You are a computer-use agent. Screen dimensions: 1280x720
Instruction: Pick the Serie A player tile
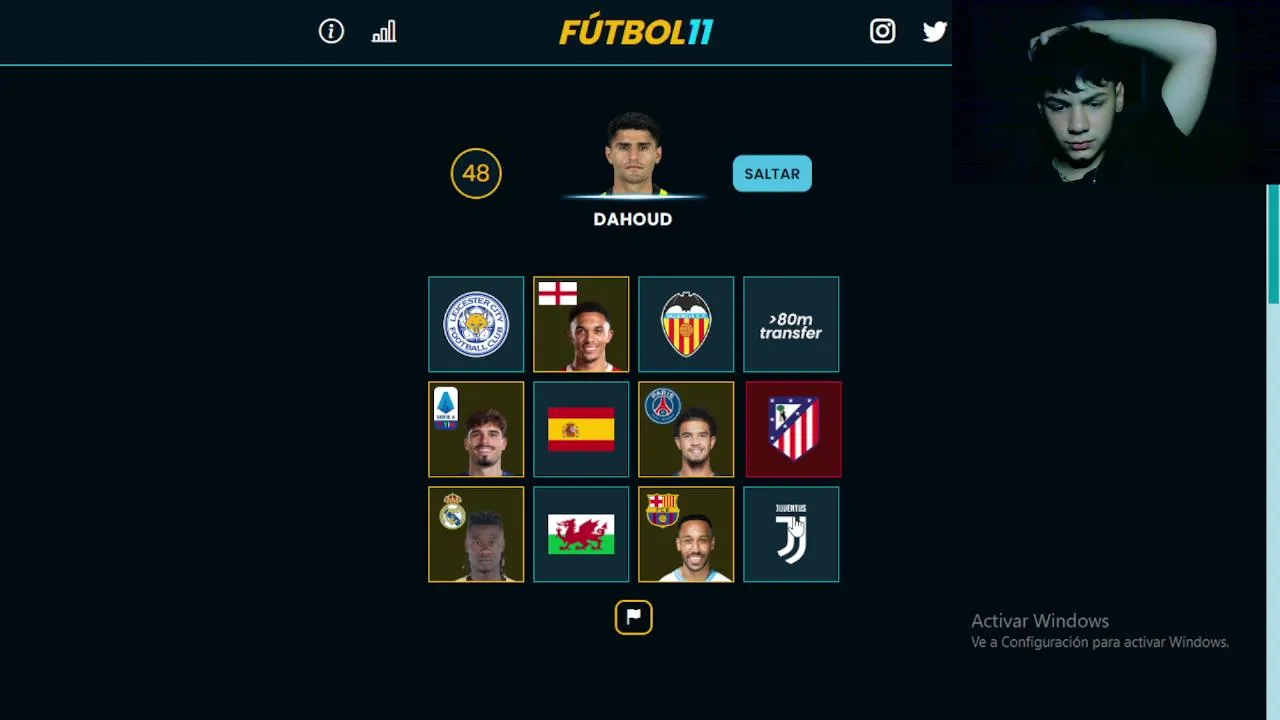[476, 429]
